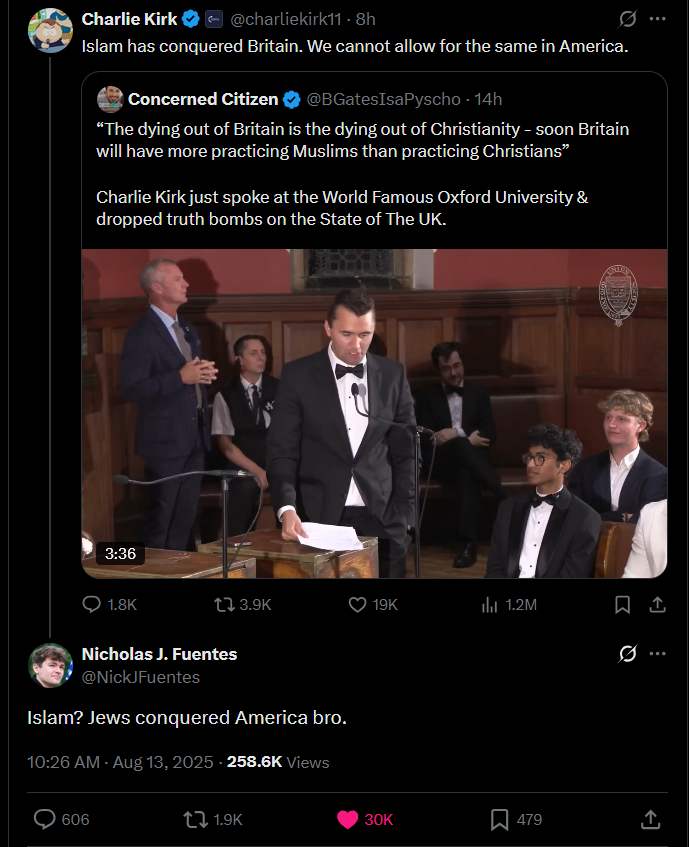The image size is (689, 847).
Task: Reply to the post with 606 replies
Action: pos(45,819)
